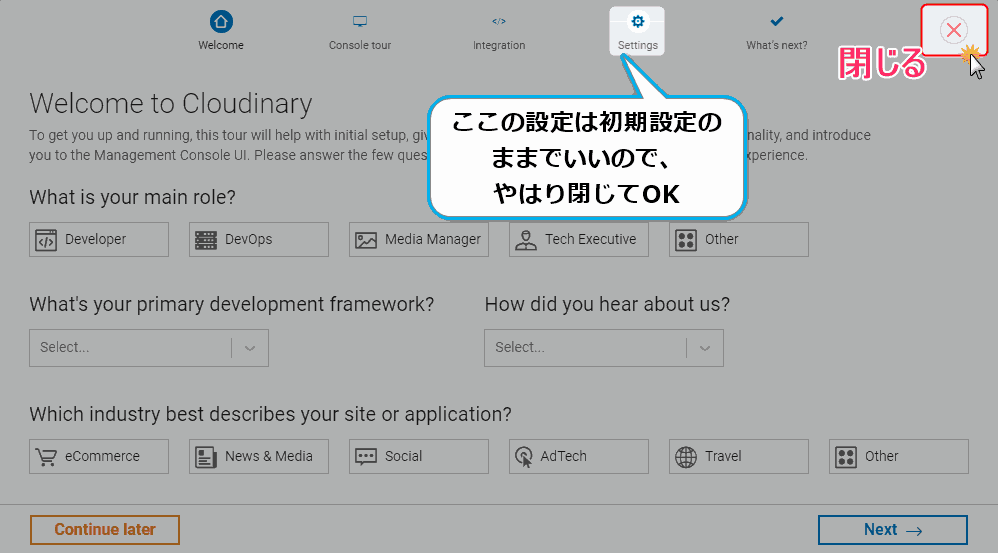Click the Next button
This screenshot has height=553, width=998.
tap(893, 530)
